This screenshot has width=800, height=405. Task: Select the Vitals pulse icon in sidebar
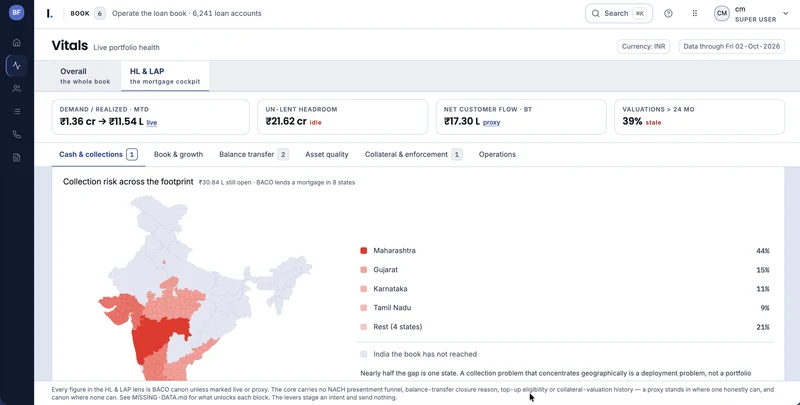point(16,65)
